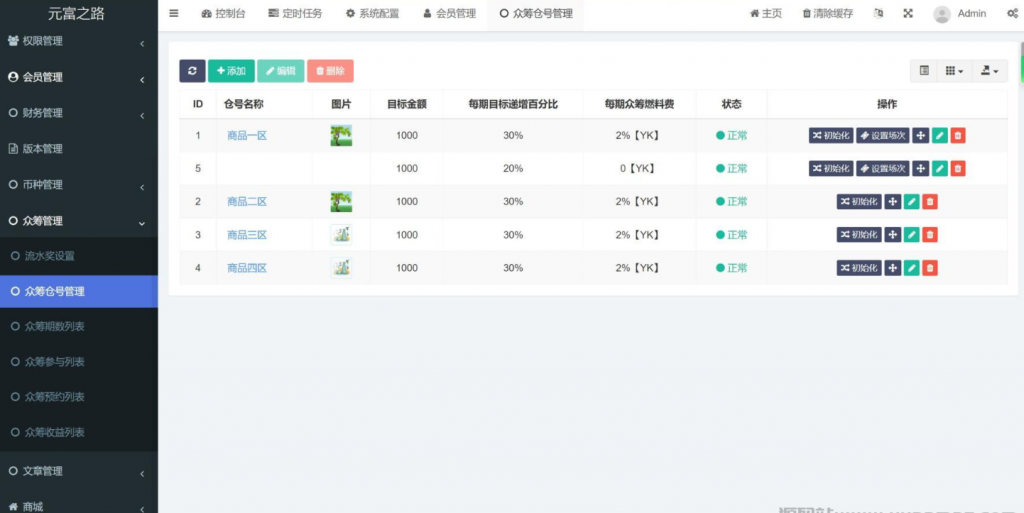This screenshot has height=513, width=1024.
Task: Click 初始化 button for 商品四区 row
Action: [859, 268]
